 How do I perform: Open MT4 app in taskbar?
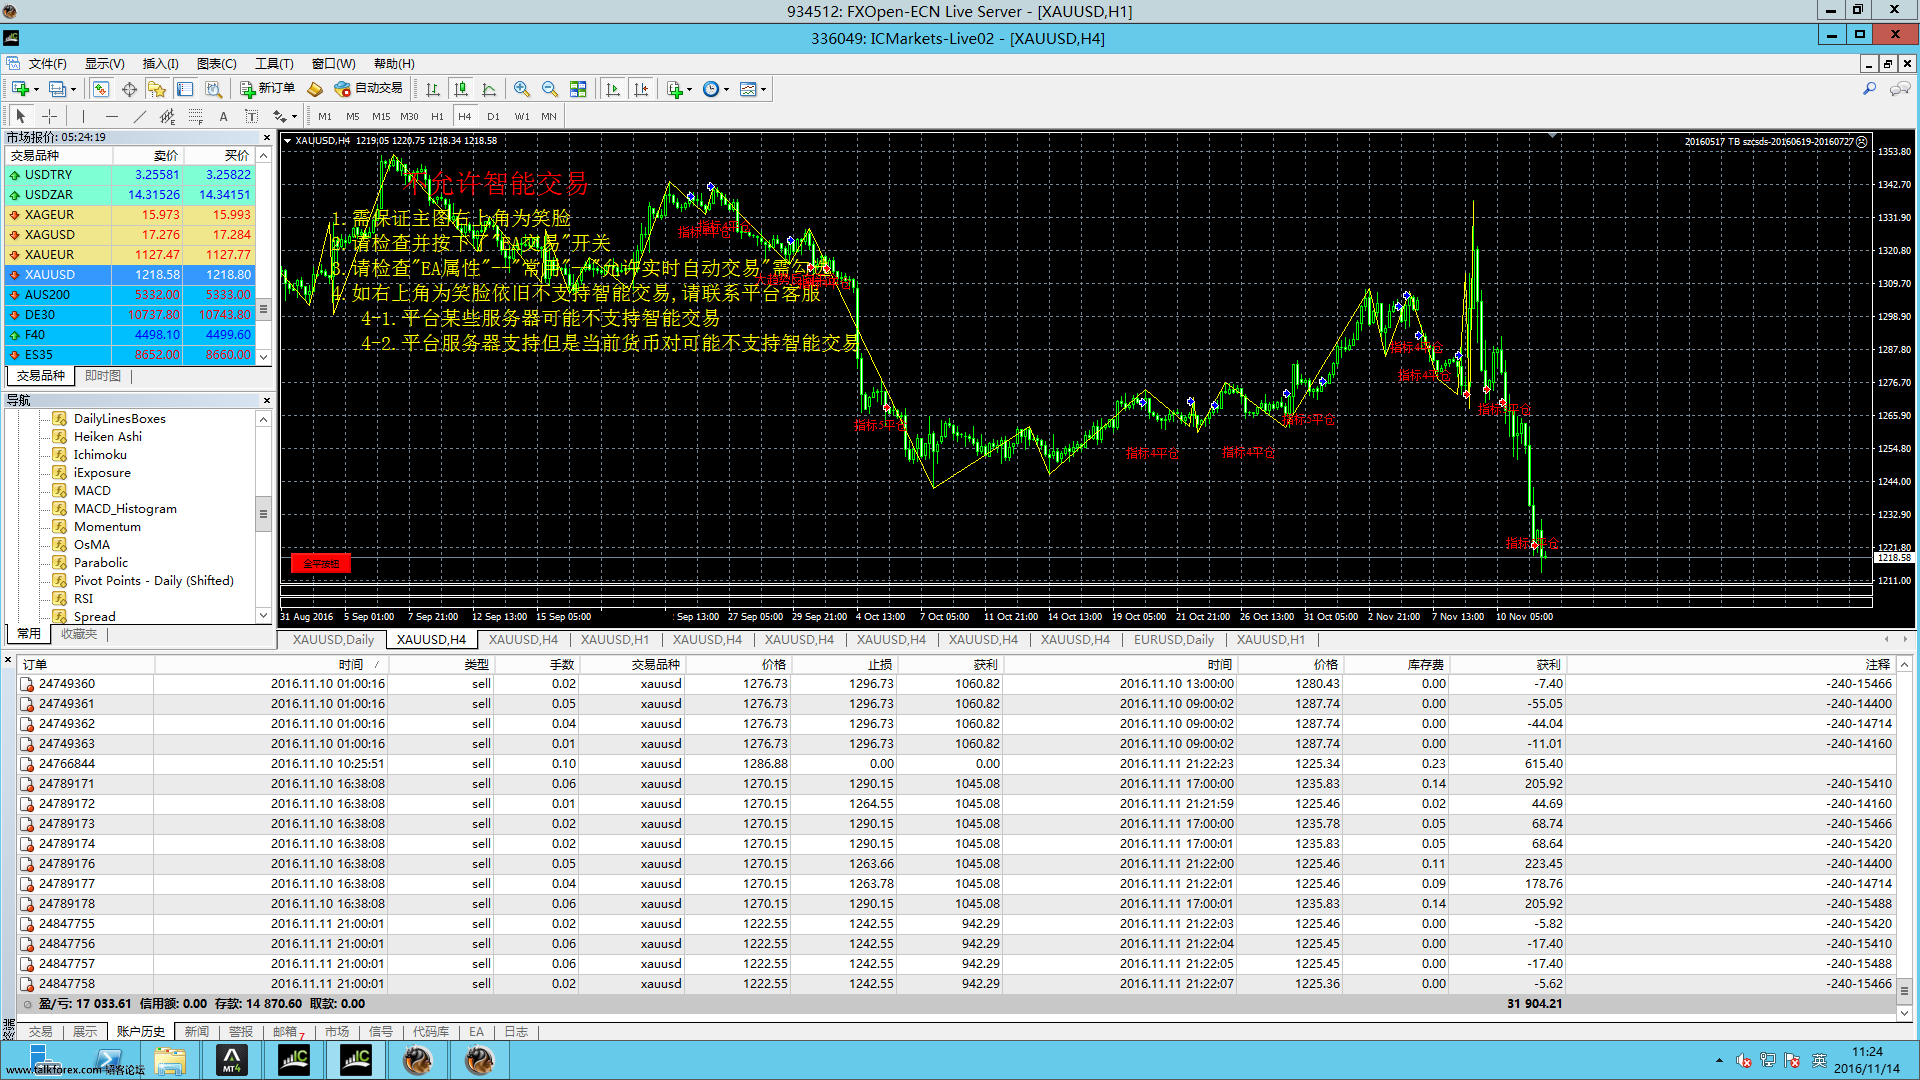point(231,1060)
